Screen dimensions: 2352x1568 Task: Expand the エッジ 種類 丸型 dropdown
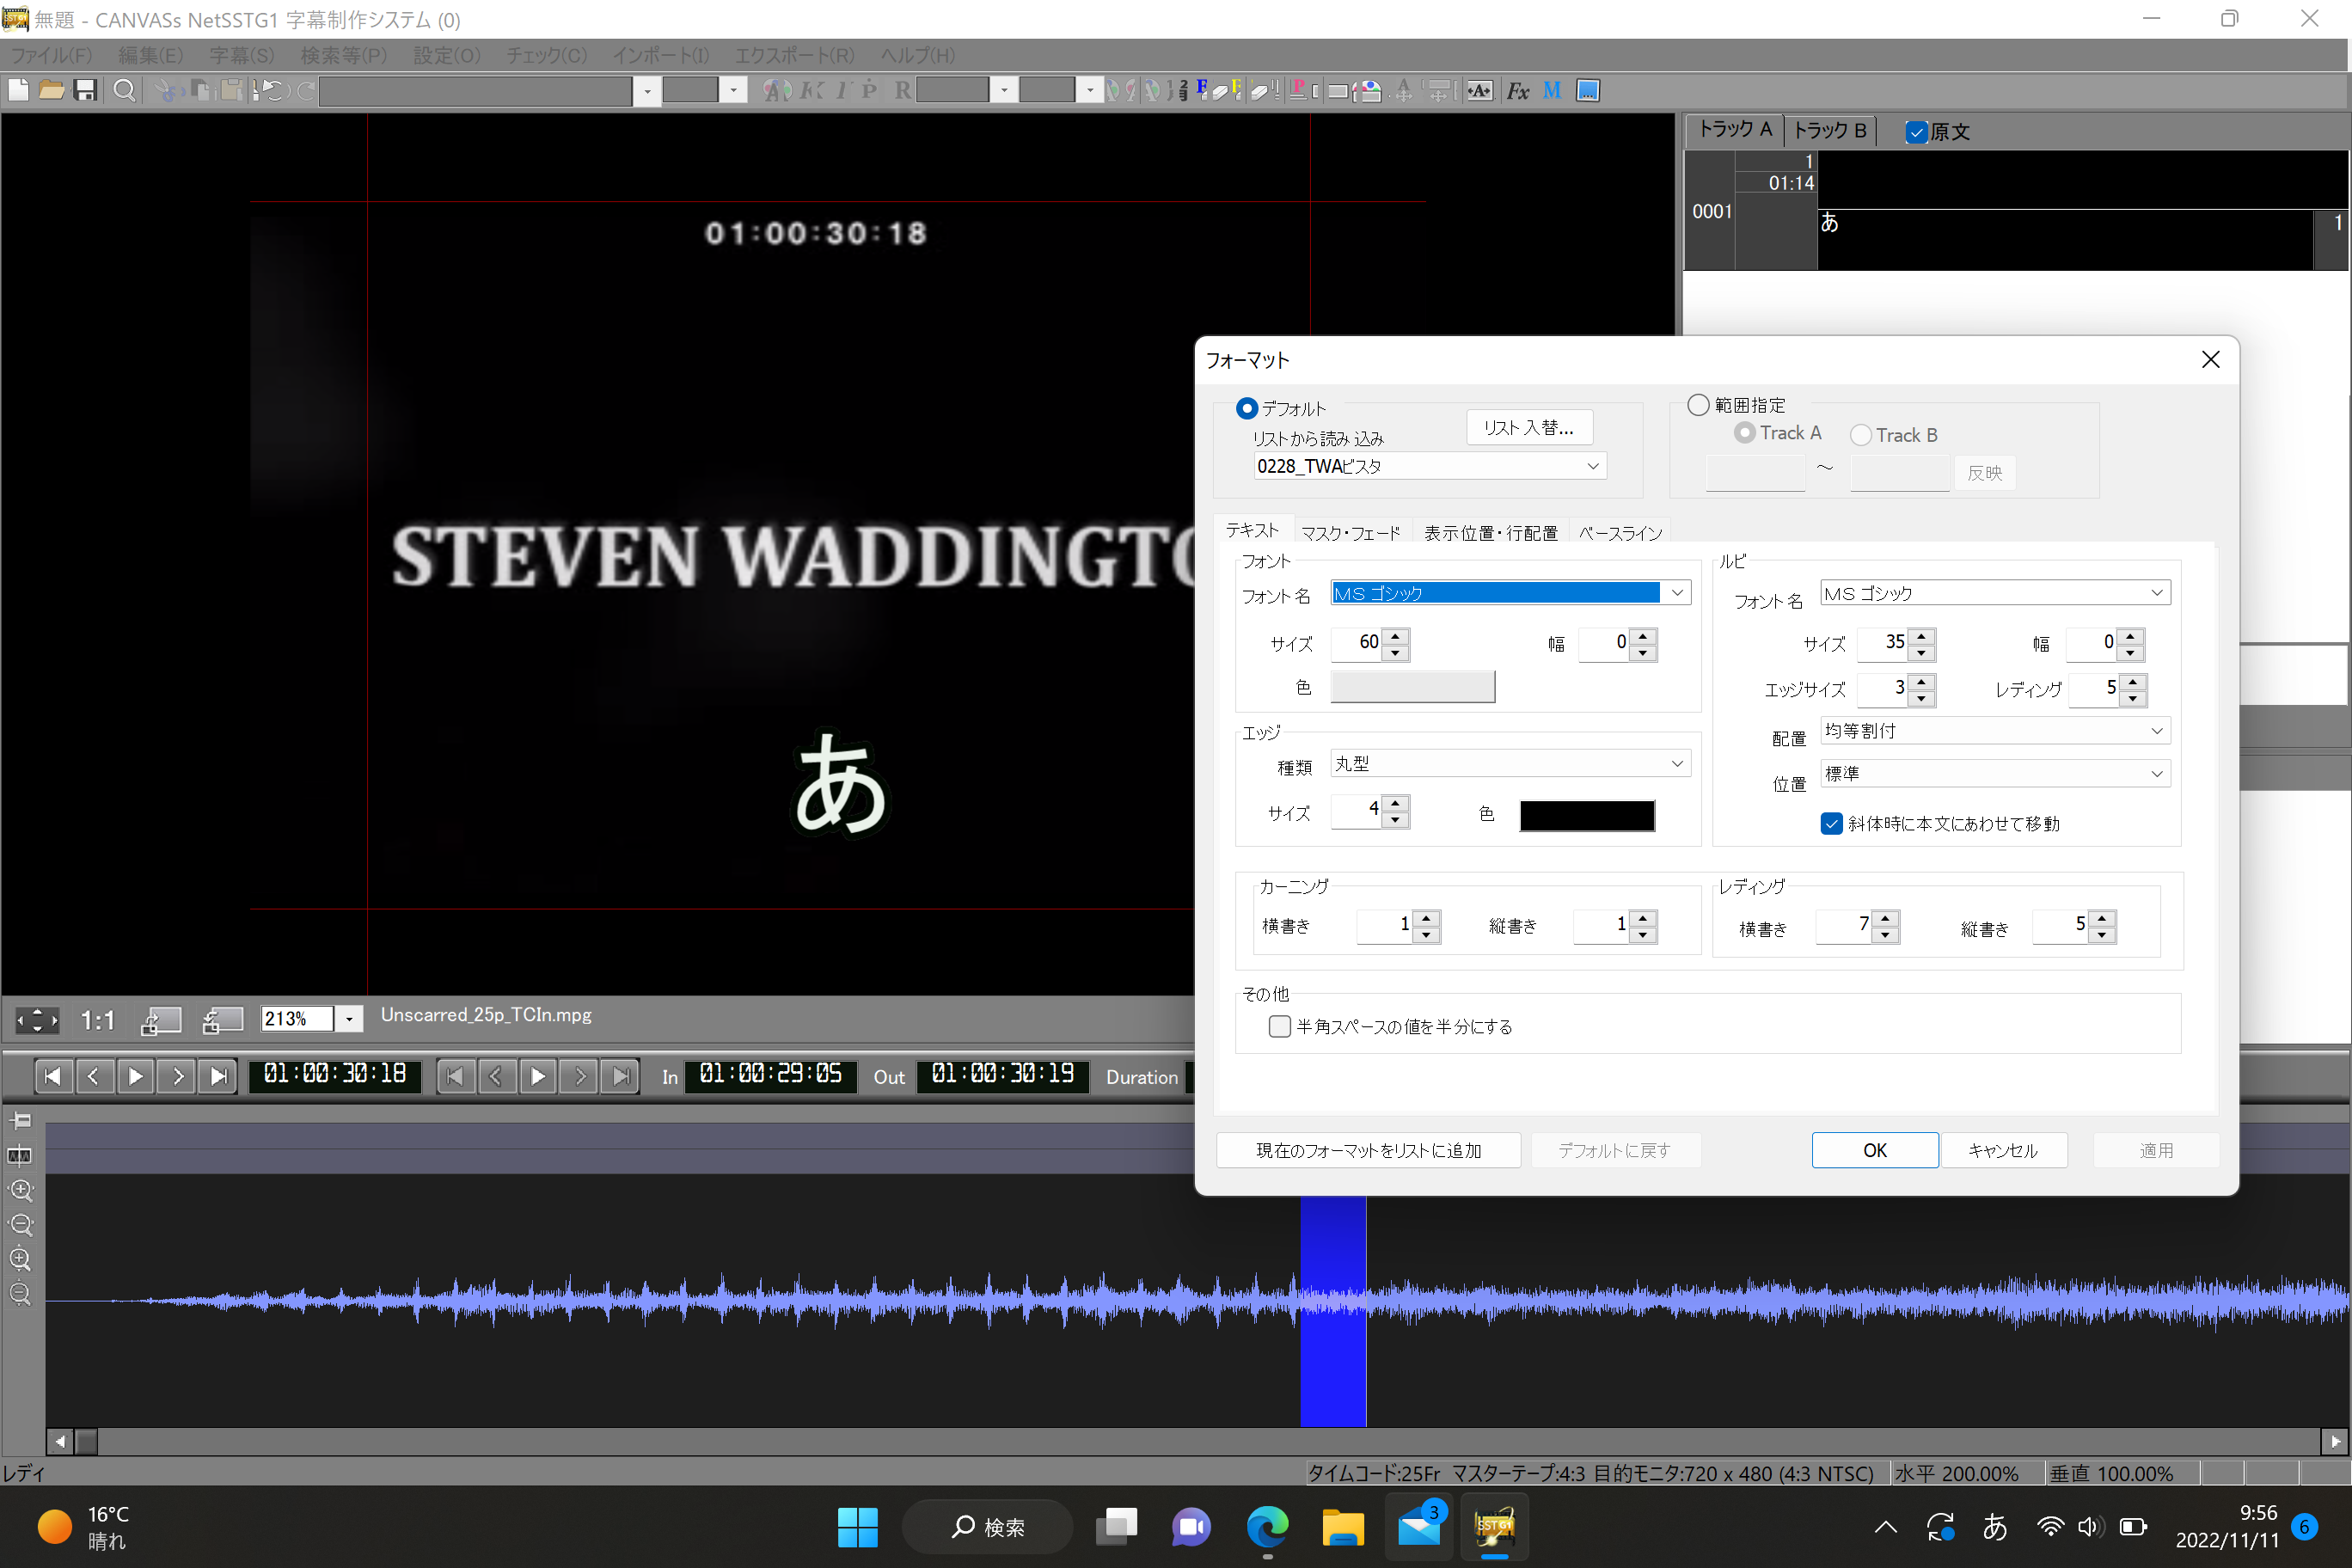(1676, 764)
